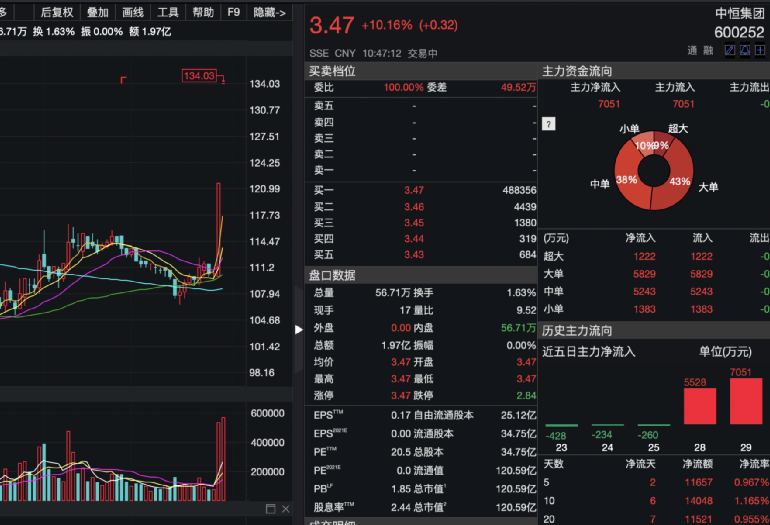
Task: Click the stock name 中恒集团
Action: tap(740, 14)
